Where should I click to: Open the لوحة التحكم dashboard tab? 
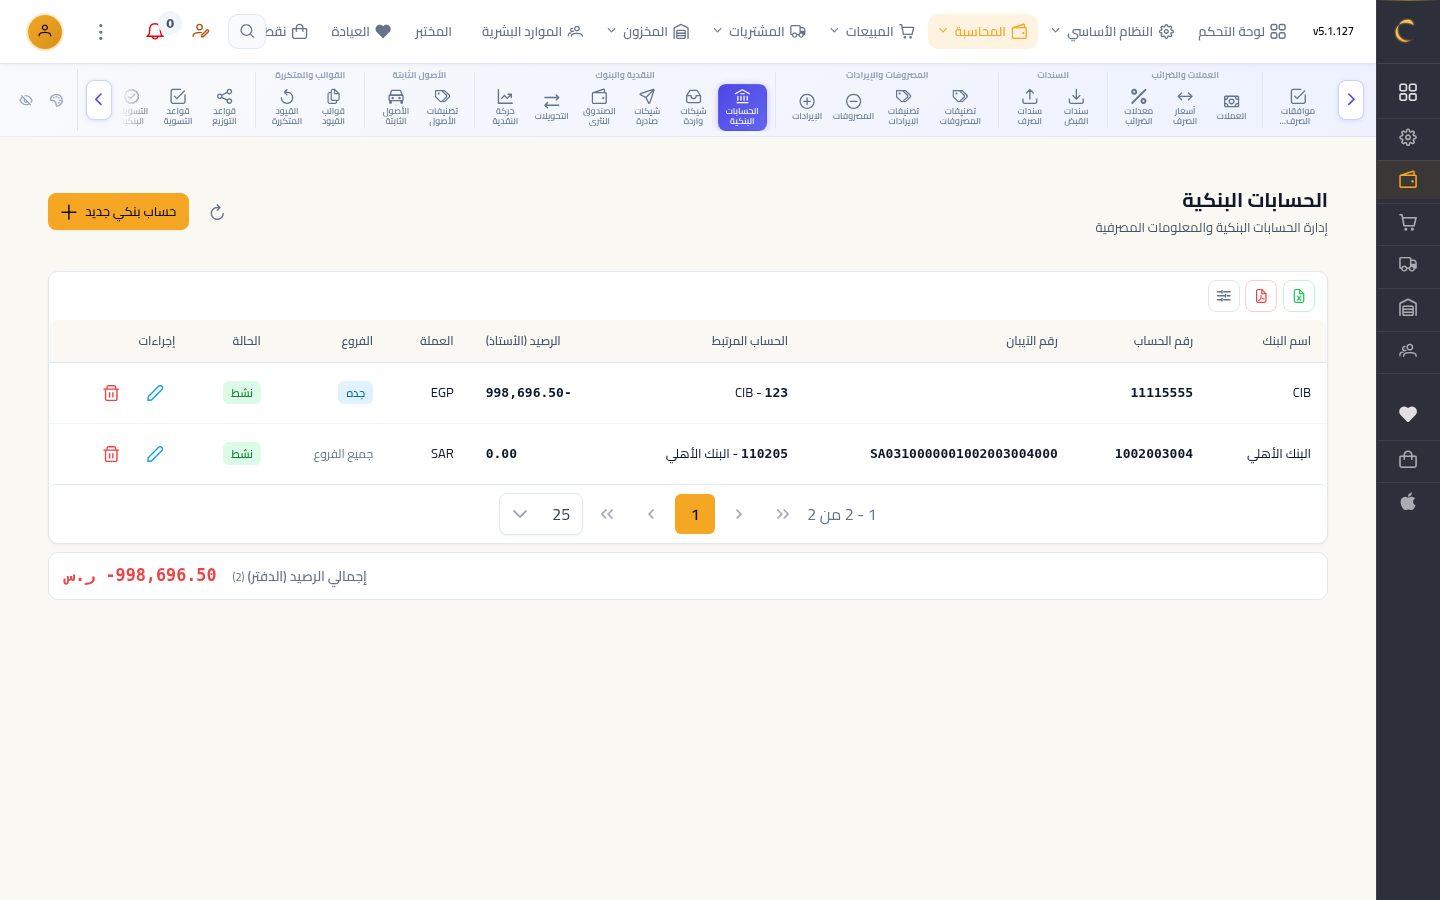(x=1242, y=32)
